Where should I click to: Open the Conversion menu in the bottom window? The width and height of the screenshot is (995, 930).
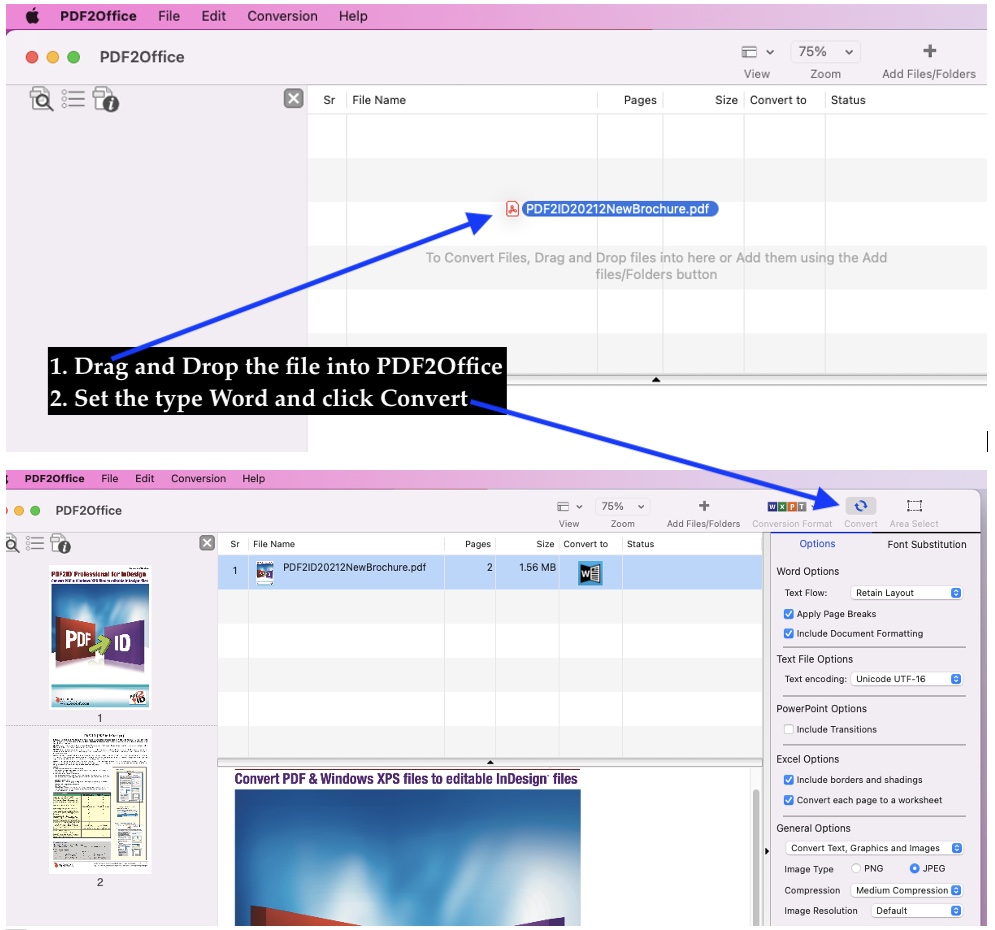click(198, 478)
